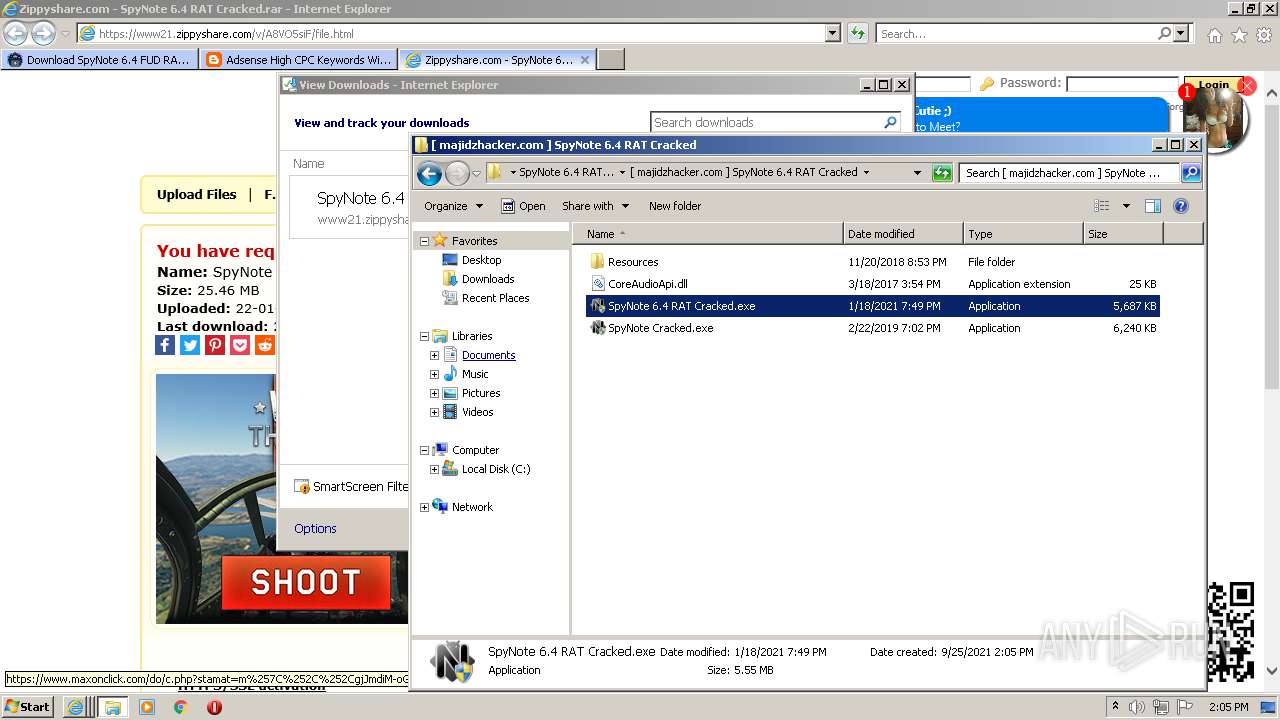Open the views dropdown arrow in Explorer
The height and width of the screenshot is (720, 1280).
coord(1126,206)
